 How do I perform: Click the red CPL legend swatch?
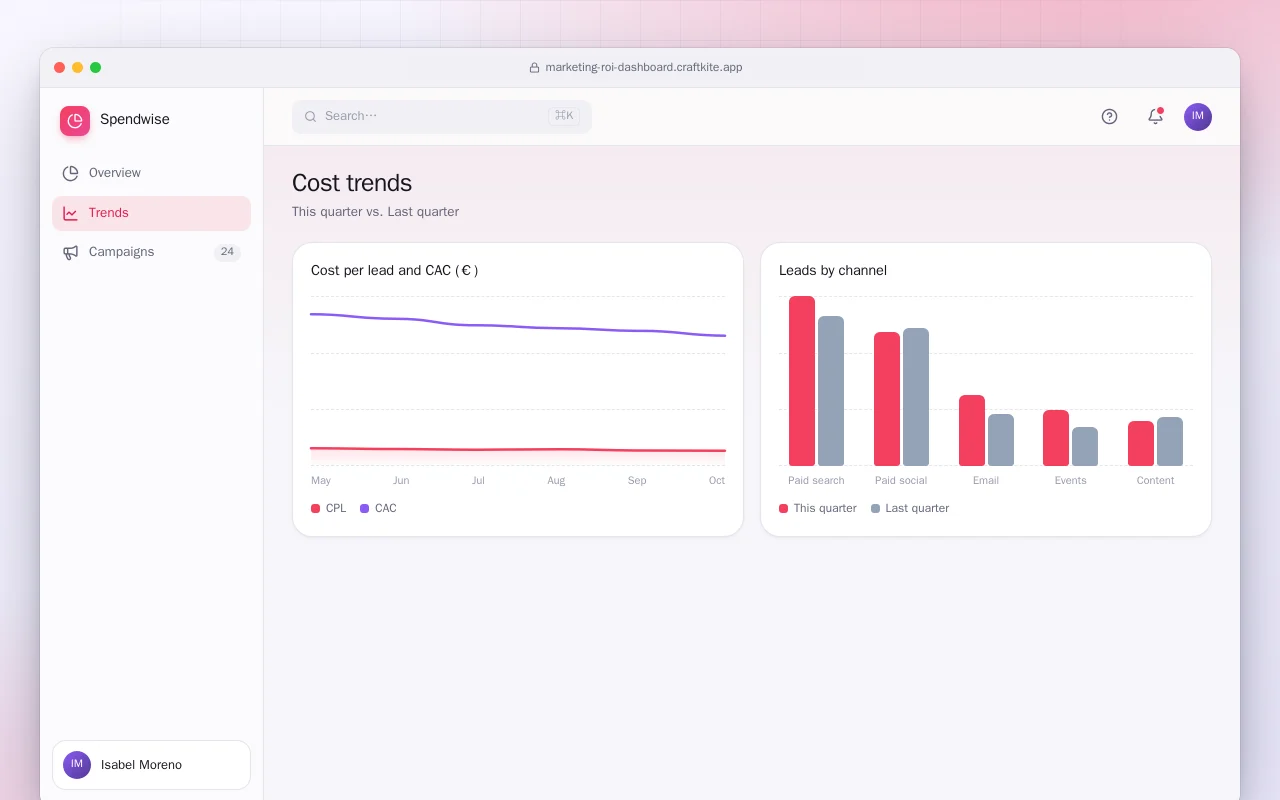pos(316,509)
